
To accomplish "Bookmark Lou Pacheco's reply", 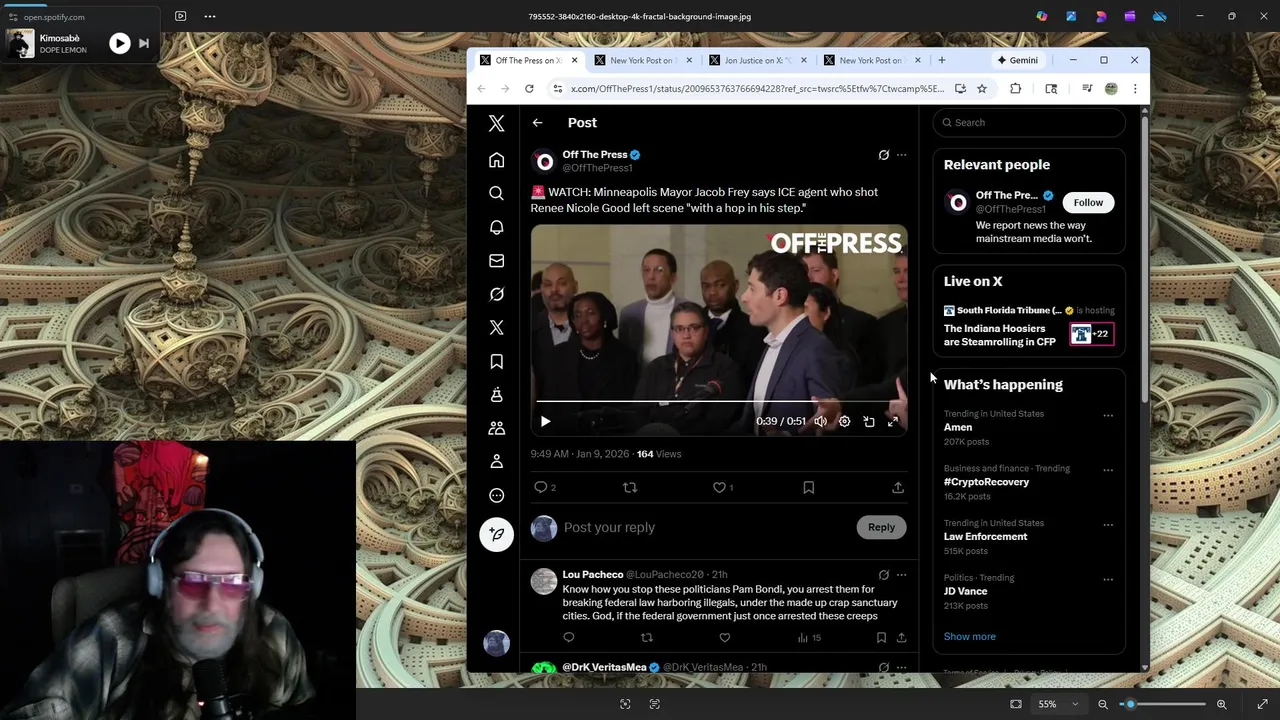I will pyautogui.click(x=881, y=637).
